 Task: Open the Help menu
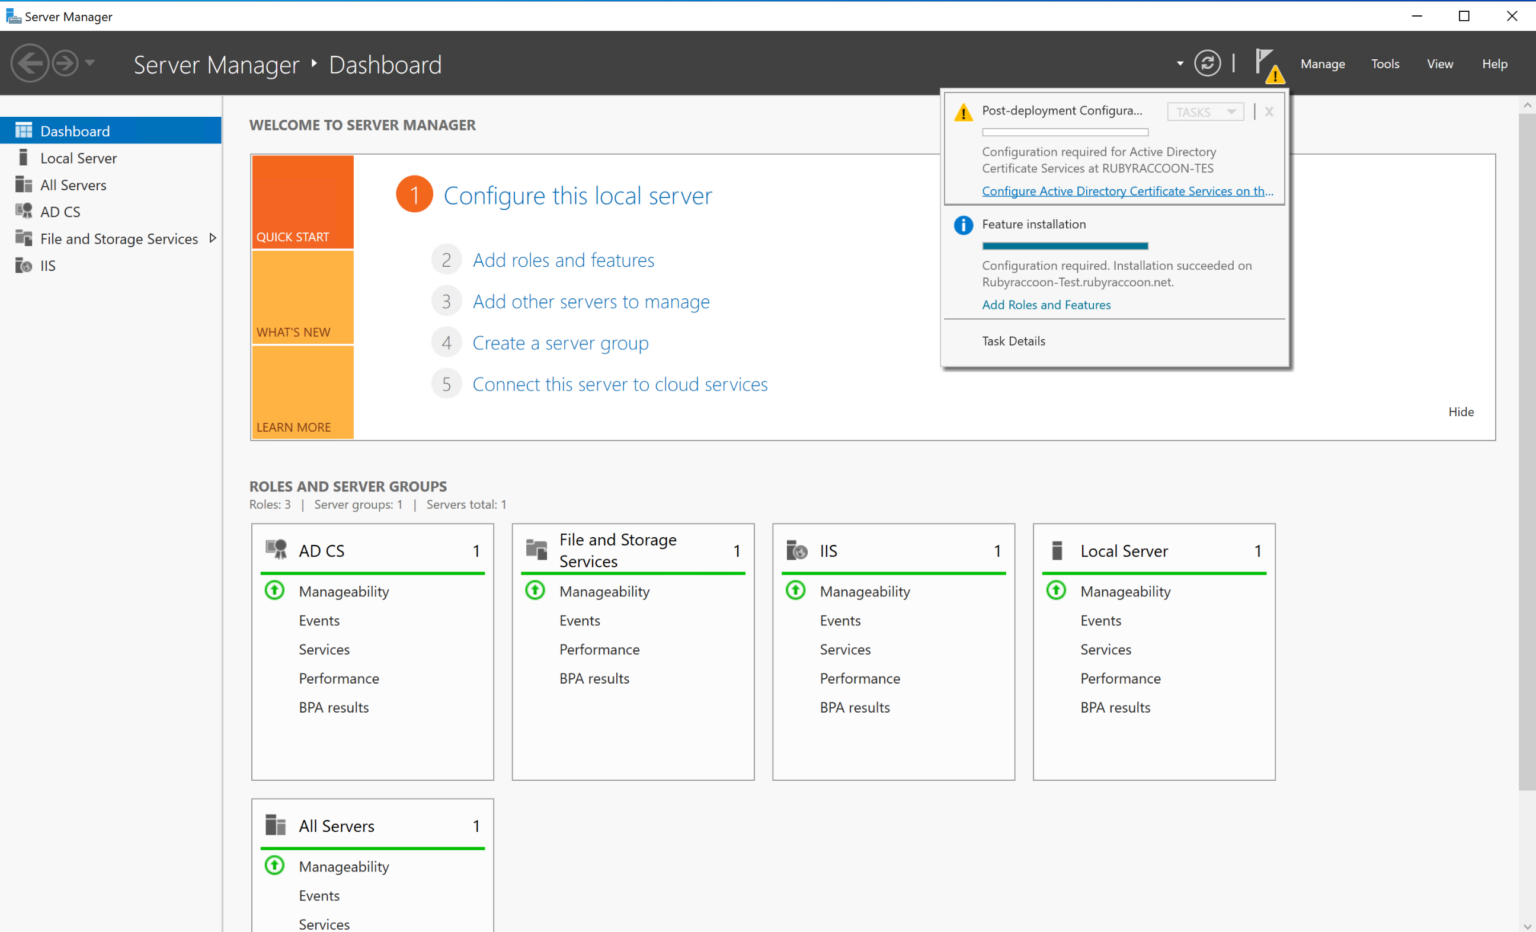pyautogui.click(x=1494, y=64)
